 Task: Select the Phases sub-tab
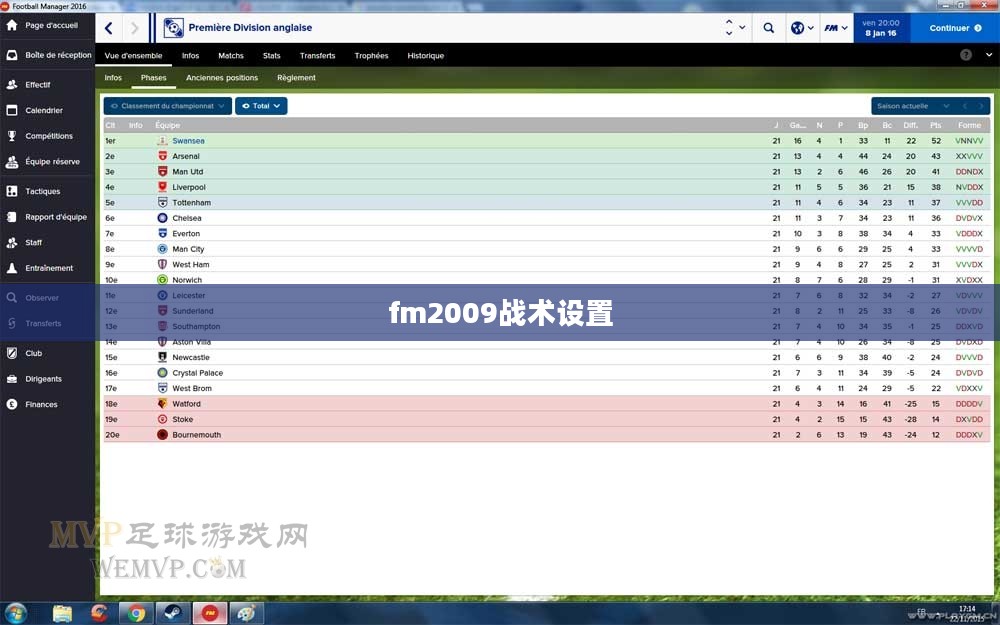pos(154,78)
